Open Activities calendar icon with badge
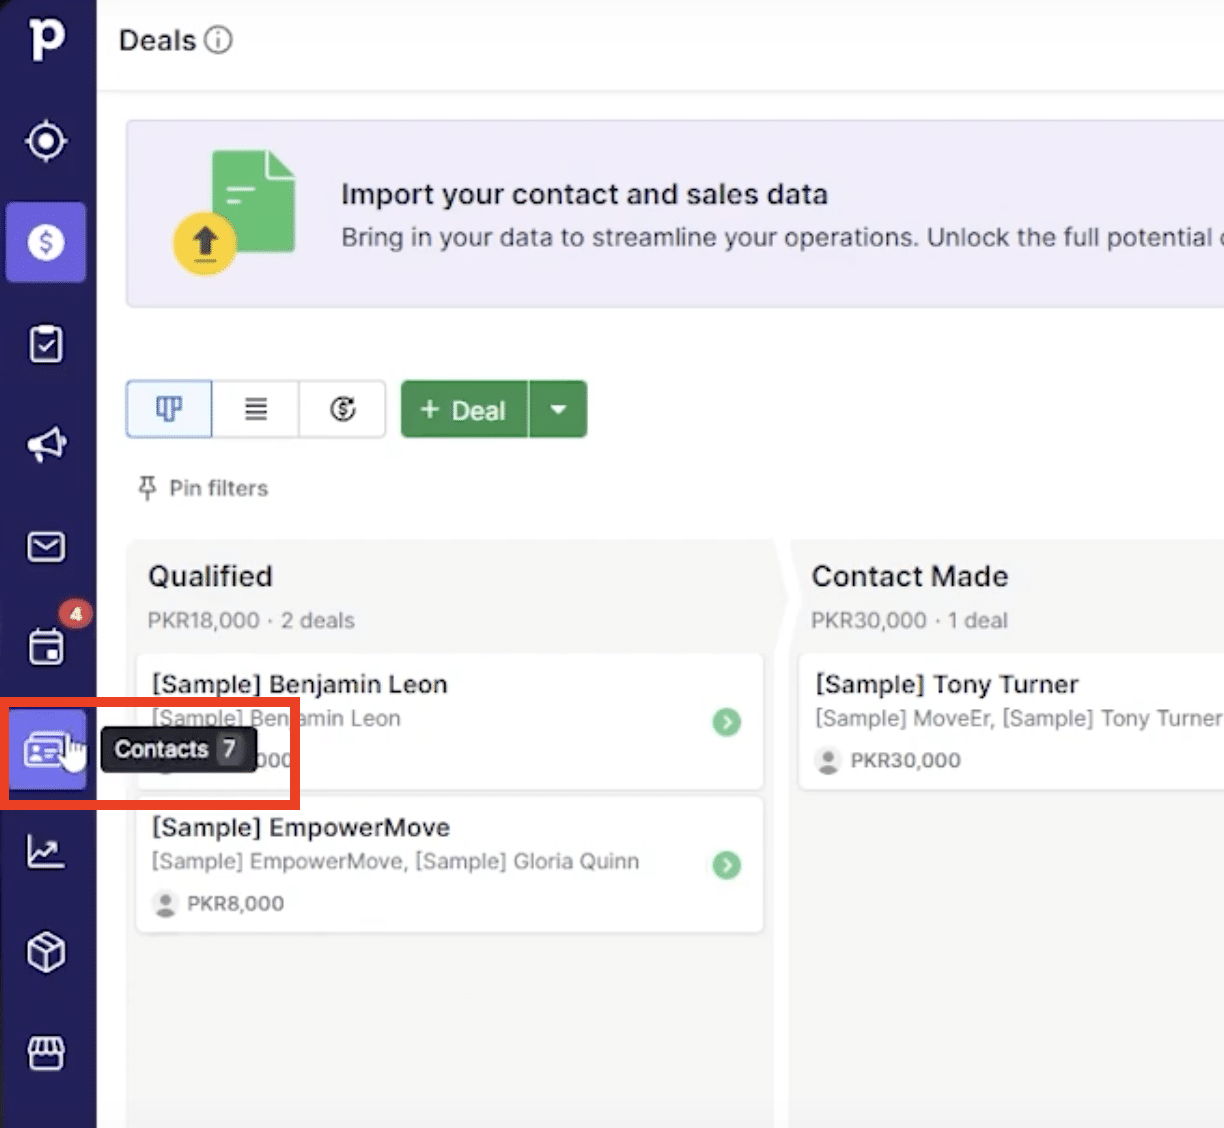The width and height of the screenshot is (1224, 1128). coord(46,647)
